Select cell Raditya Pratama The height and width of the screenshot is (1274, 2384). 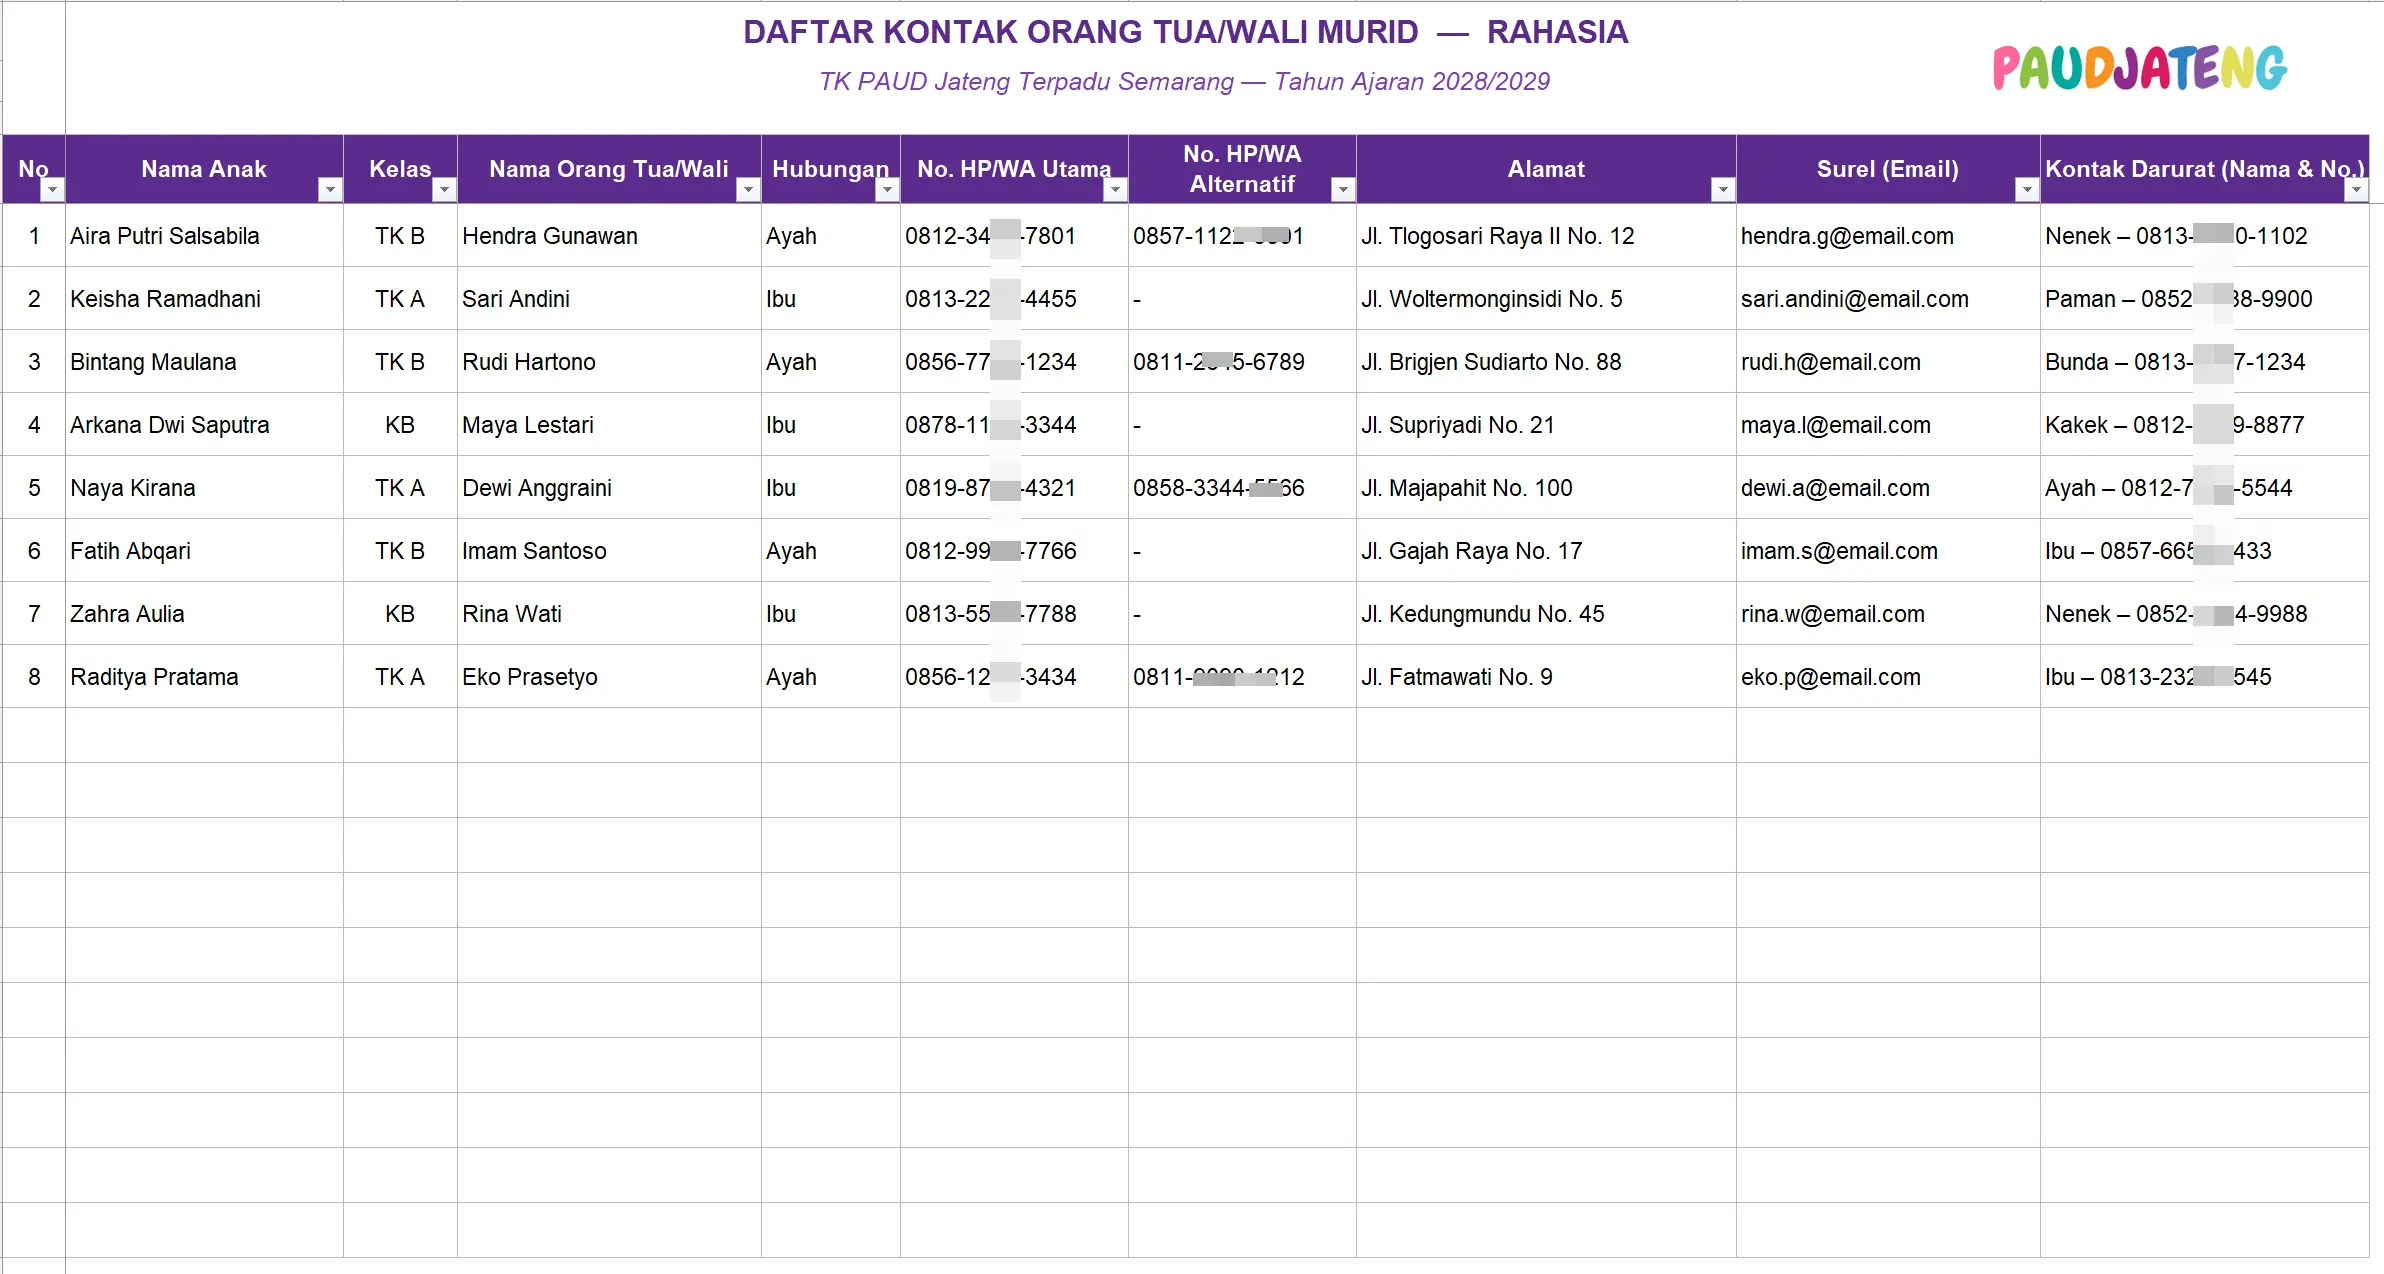pos(204,677)
